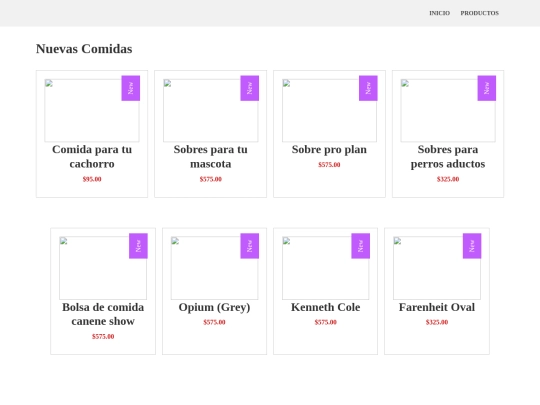Open the Farenheit Oval product title

tap(437, 307)
